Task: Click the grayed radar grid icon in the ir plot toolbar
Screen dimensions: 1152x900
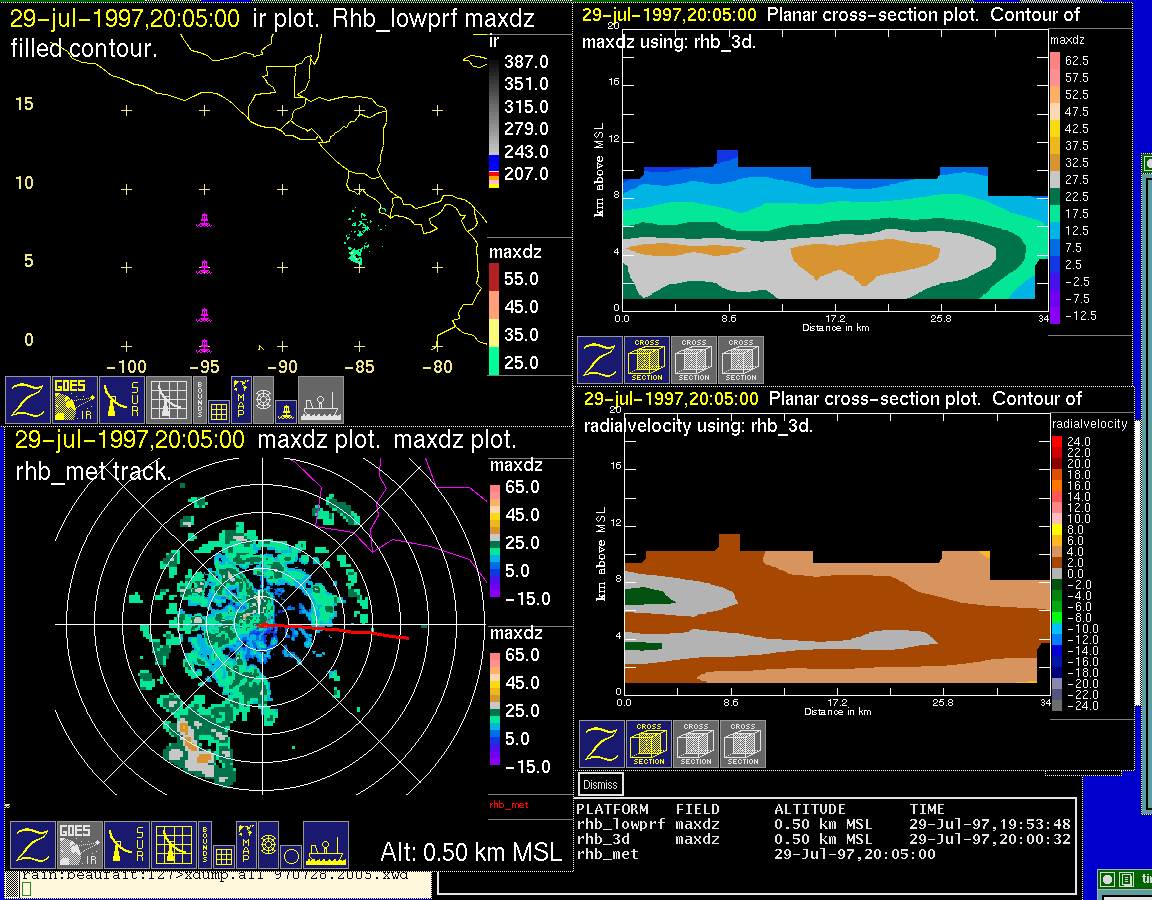Action: 170,400
